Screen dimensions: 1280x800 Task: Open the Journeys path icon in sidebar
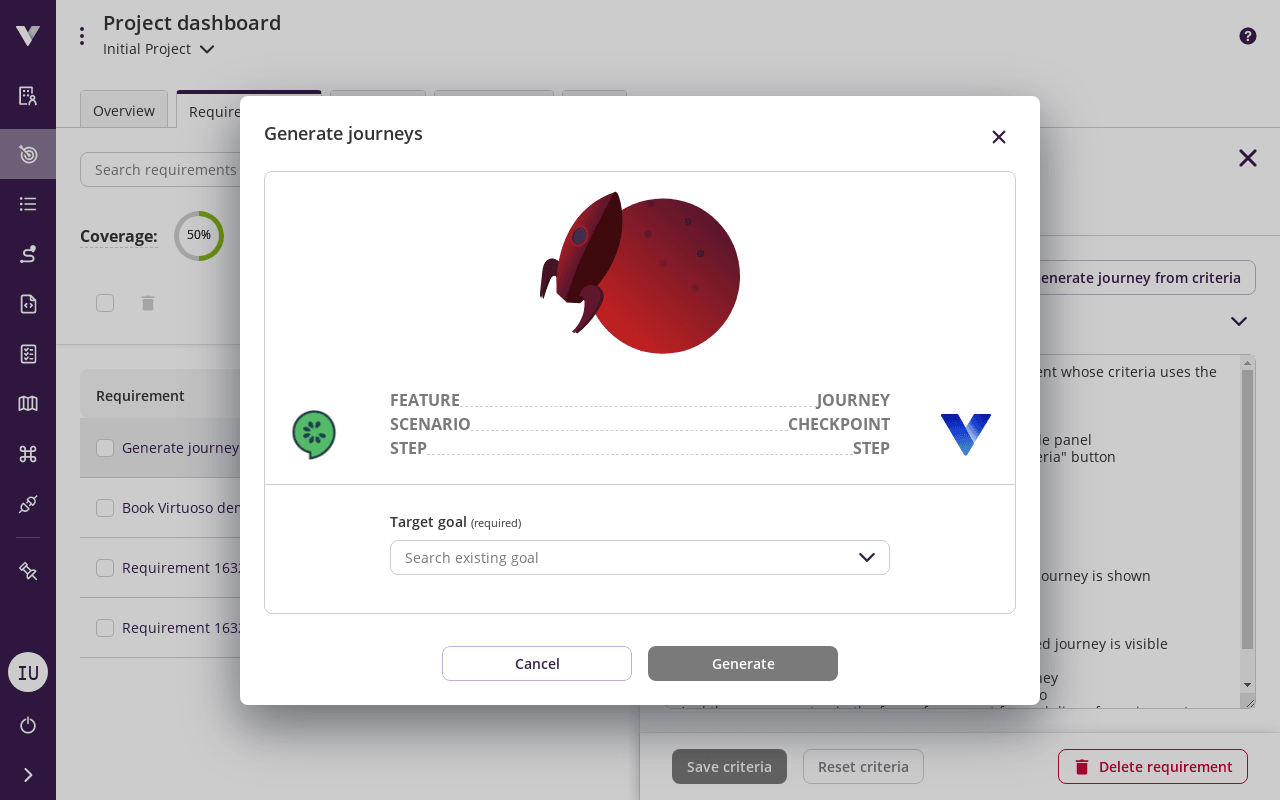pos(27,253)
